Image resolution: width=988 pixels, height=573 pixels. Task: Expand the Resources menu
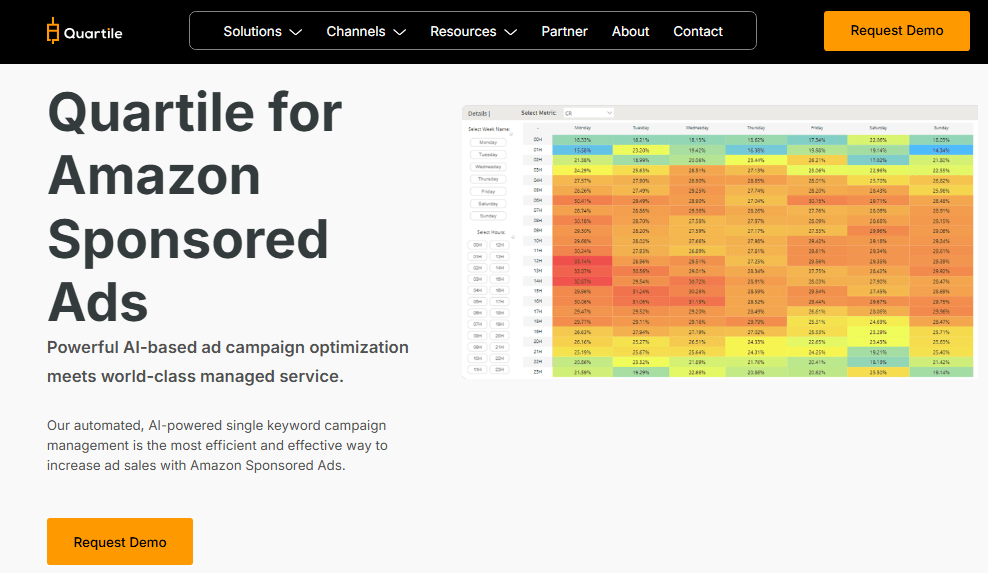[x=463, y=32]
